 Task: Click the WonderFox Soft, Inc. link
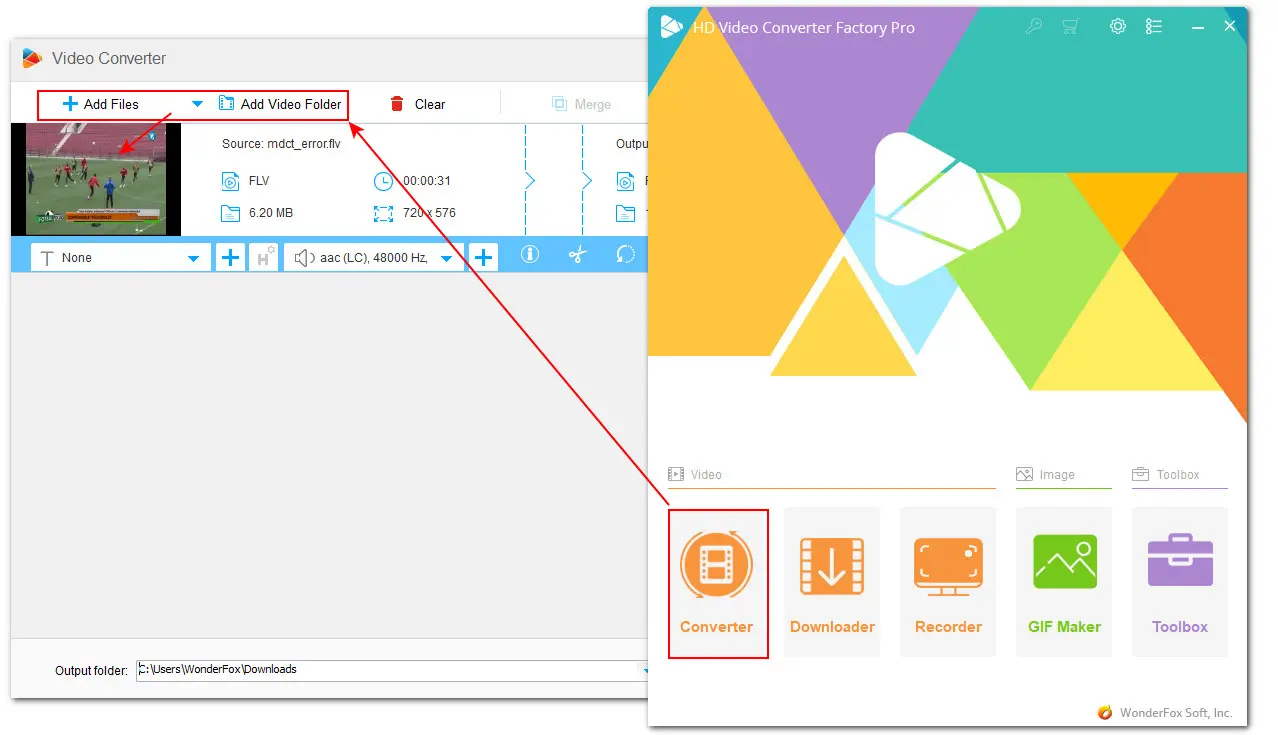(1176, 713)
